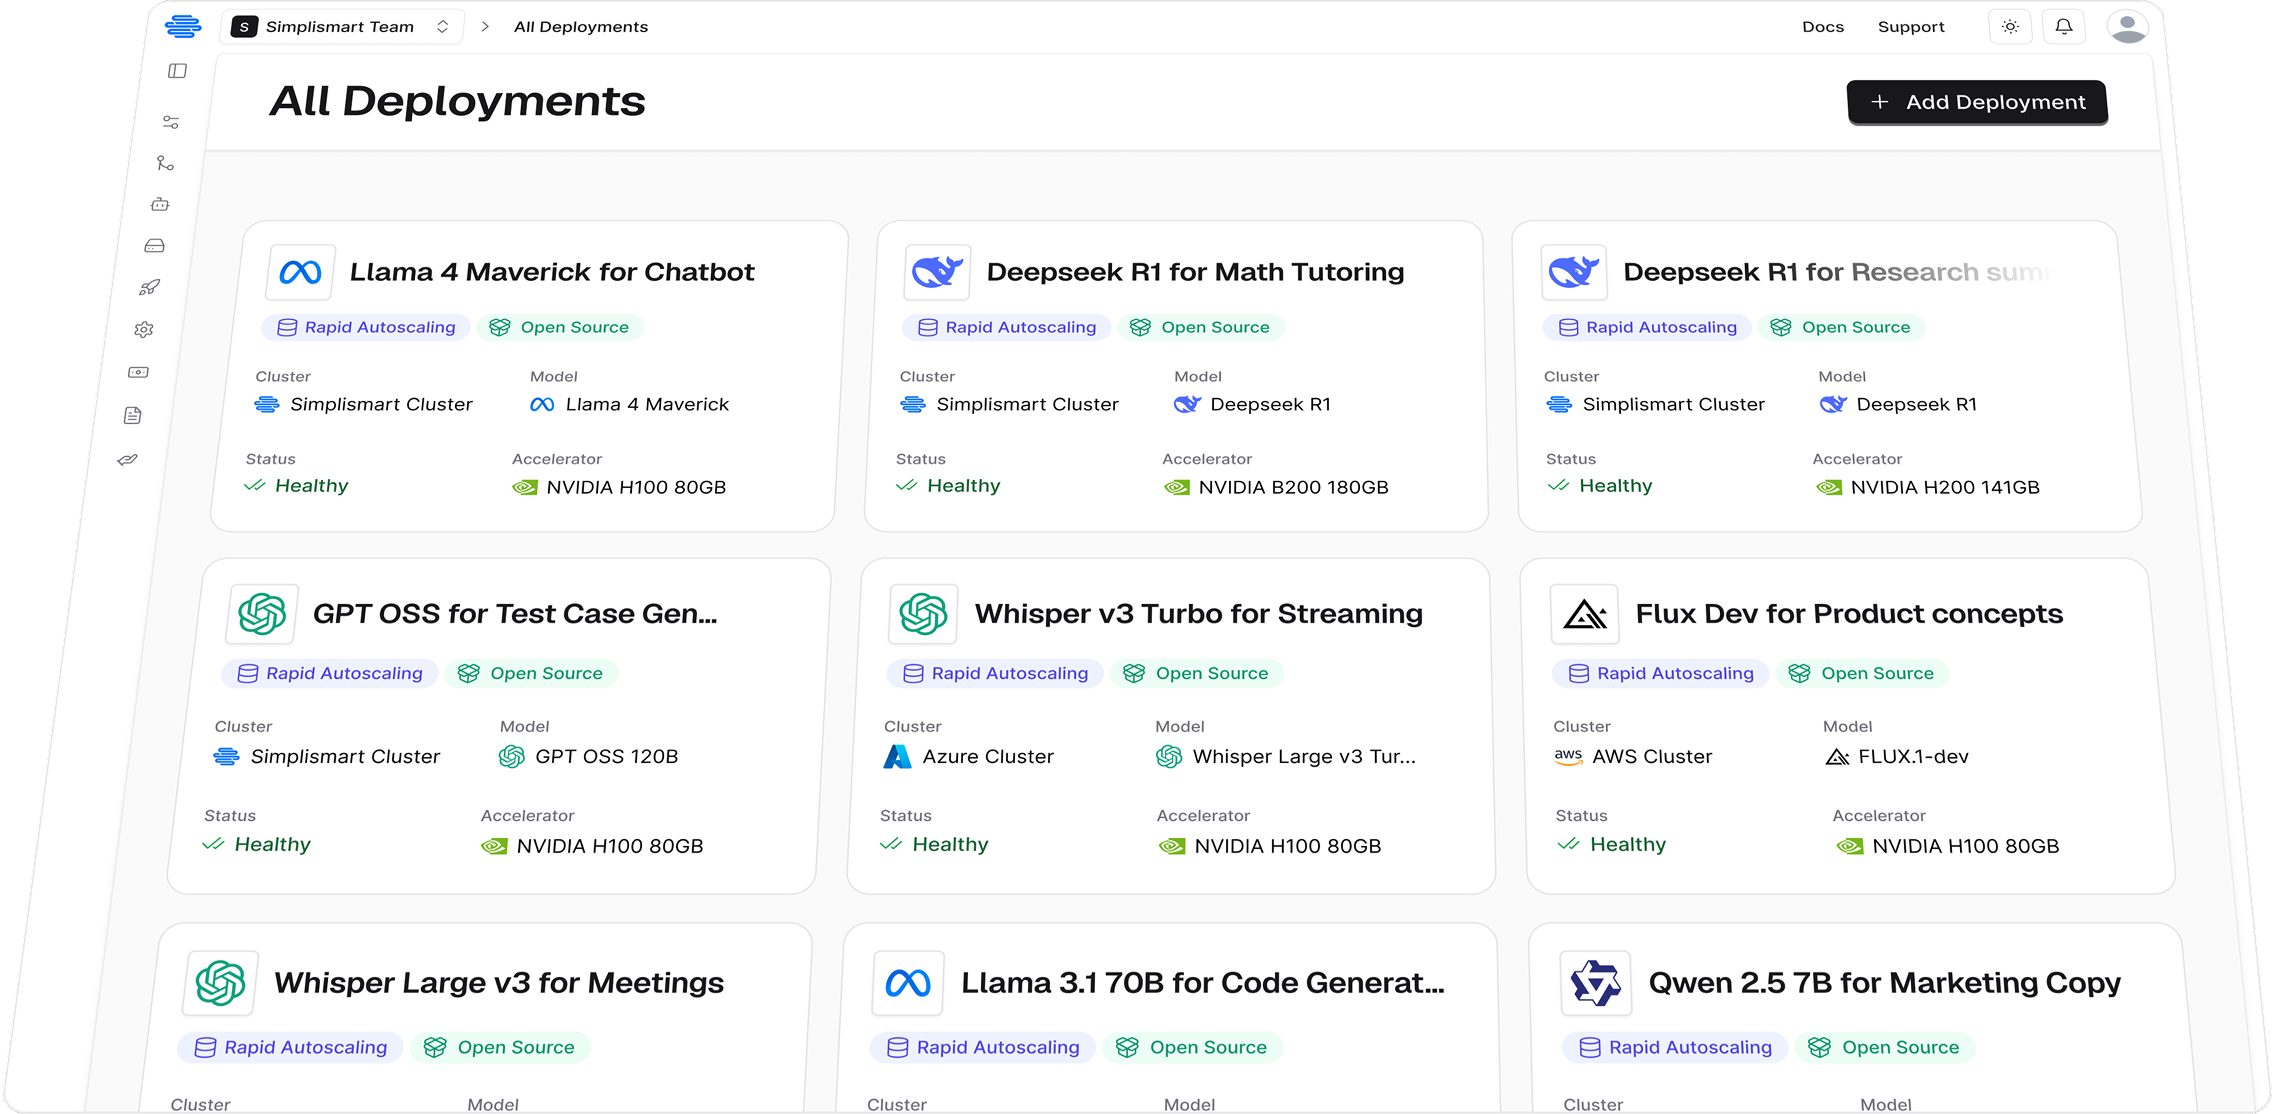This screenshot has width=2274, height=1114.
Task: Open the notifications bell
Action: point(2063,27)
